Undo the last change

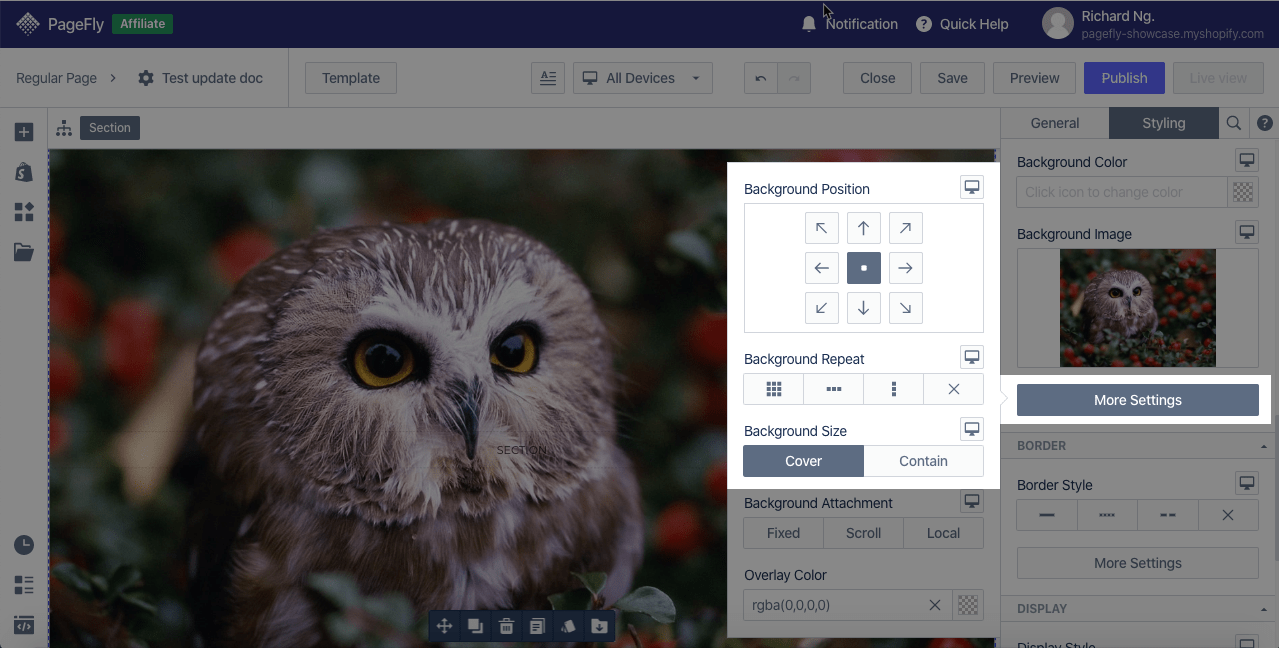pyautogui.click(x=761, y=78)
